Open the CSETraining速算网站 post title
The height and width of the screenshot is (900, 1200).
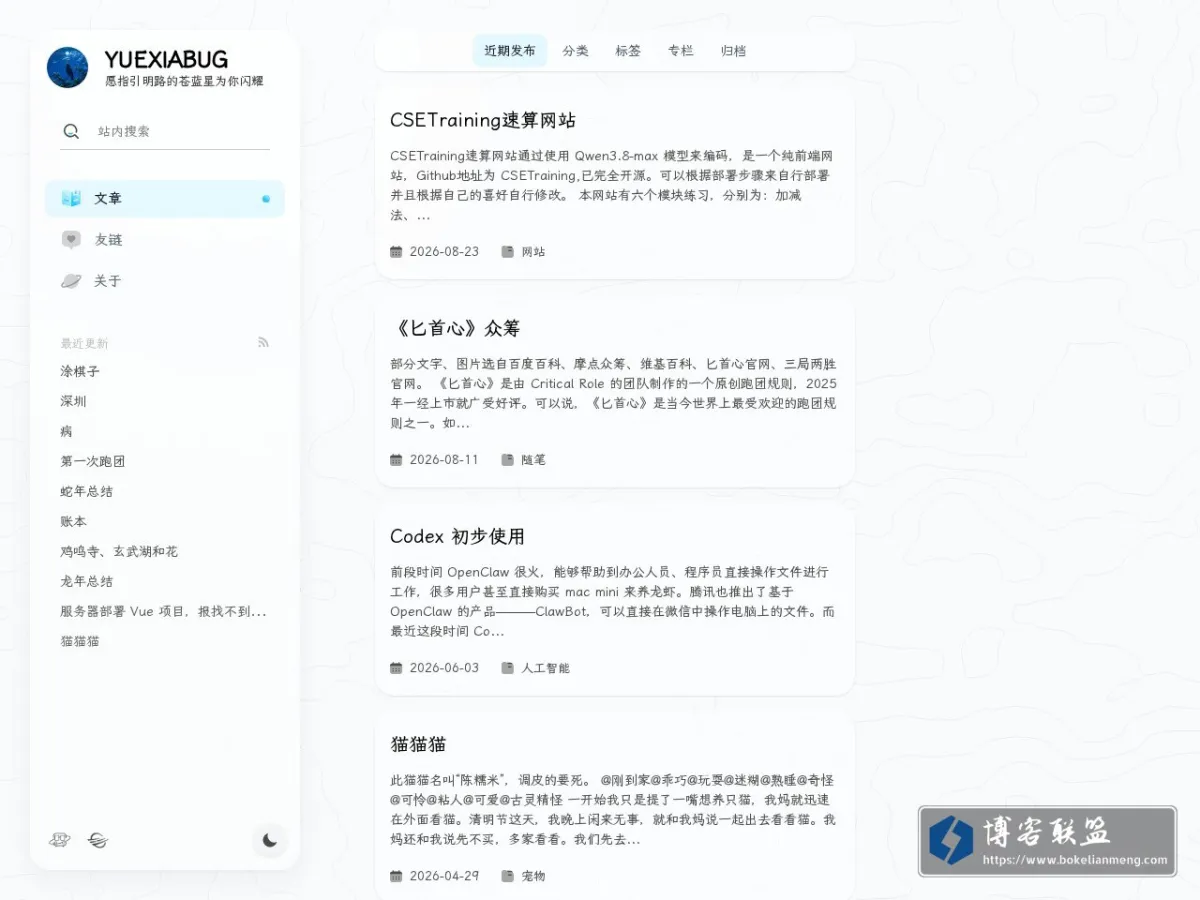tap(483, 120)
